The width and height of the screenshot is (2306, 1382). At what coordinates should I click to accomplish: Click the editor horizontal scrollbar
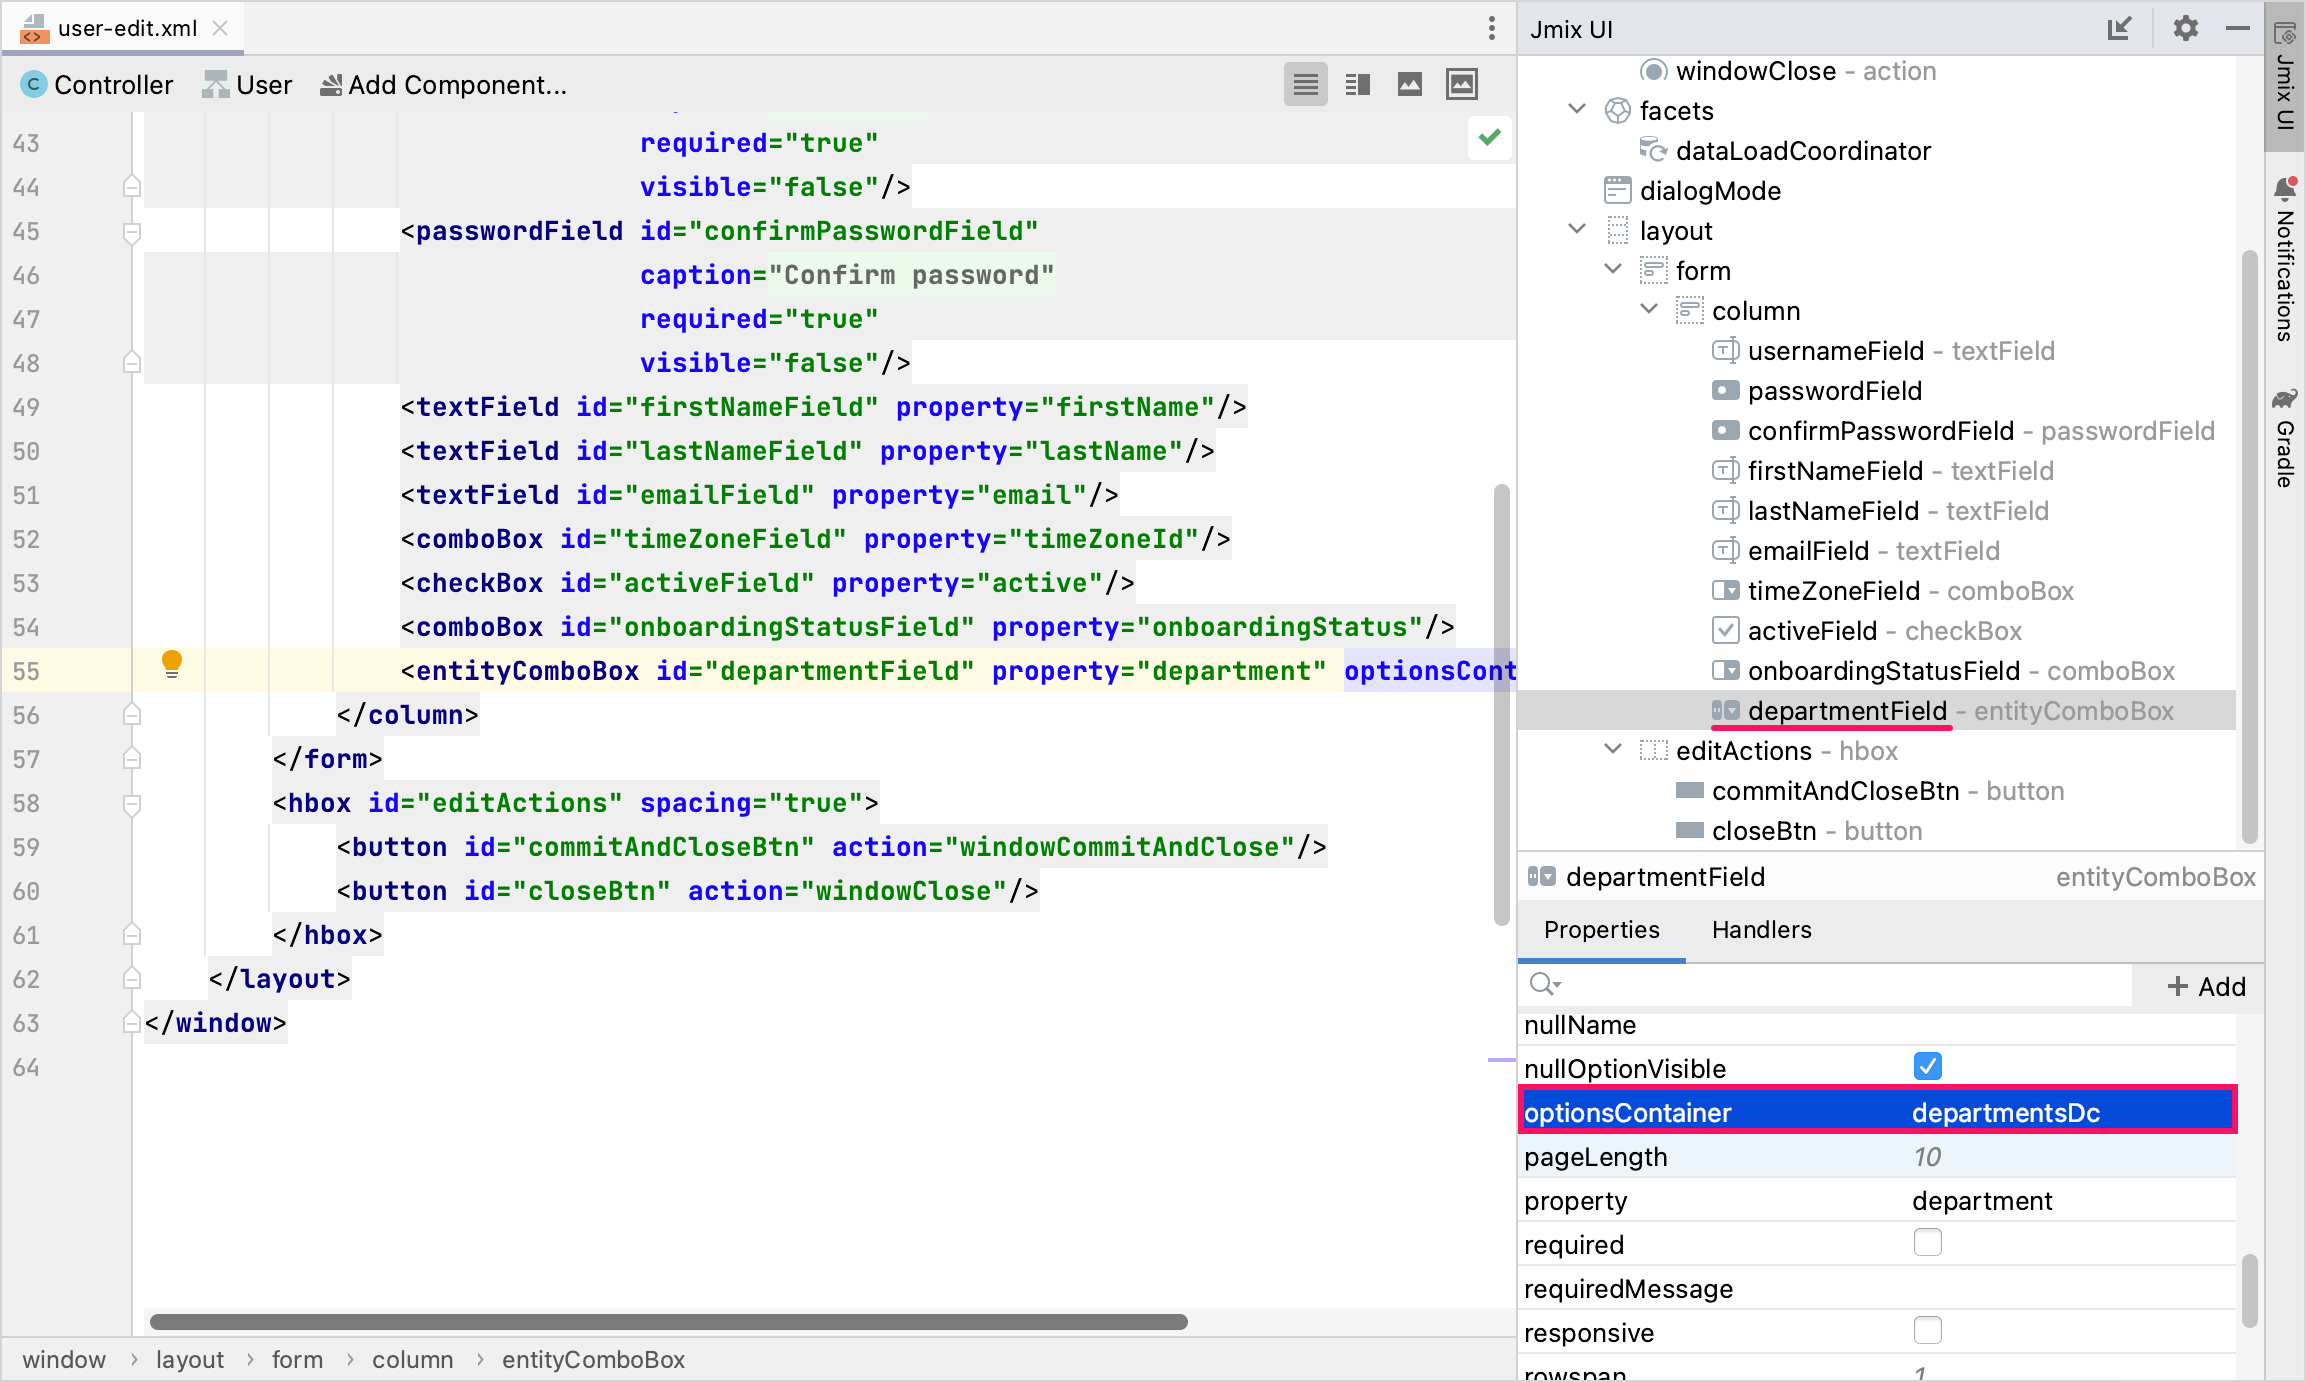coord(668,1322)
